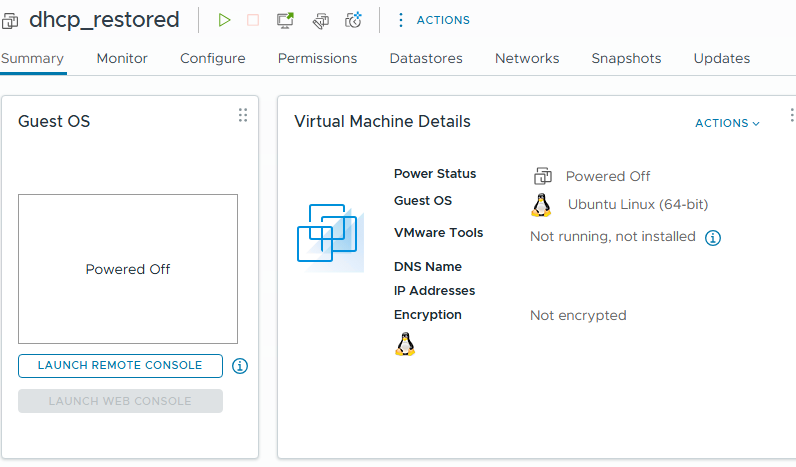The image size is (796, 467).
Task: Open the Configure tab
Action: 213,58
